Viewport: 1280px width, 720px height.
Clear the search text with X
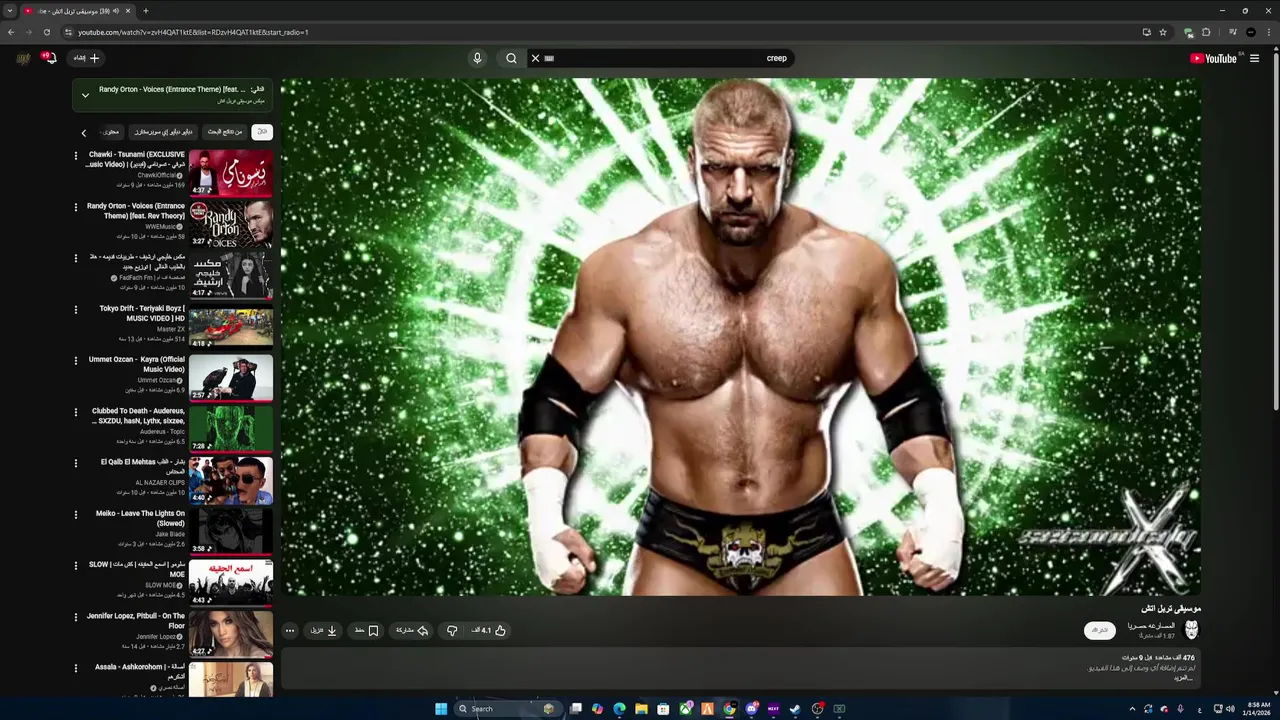[x=535, y=58]
